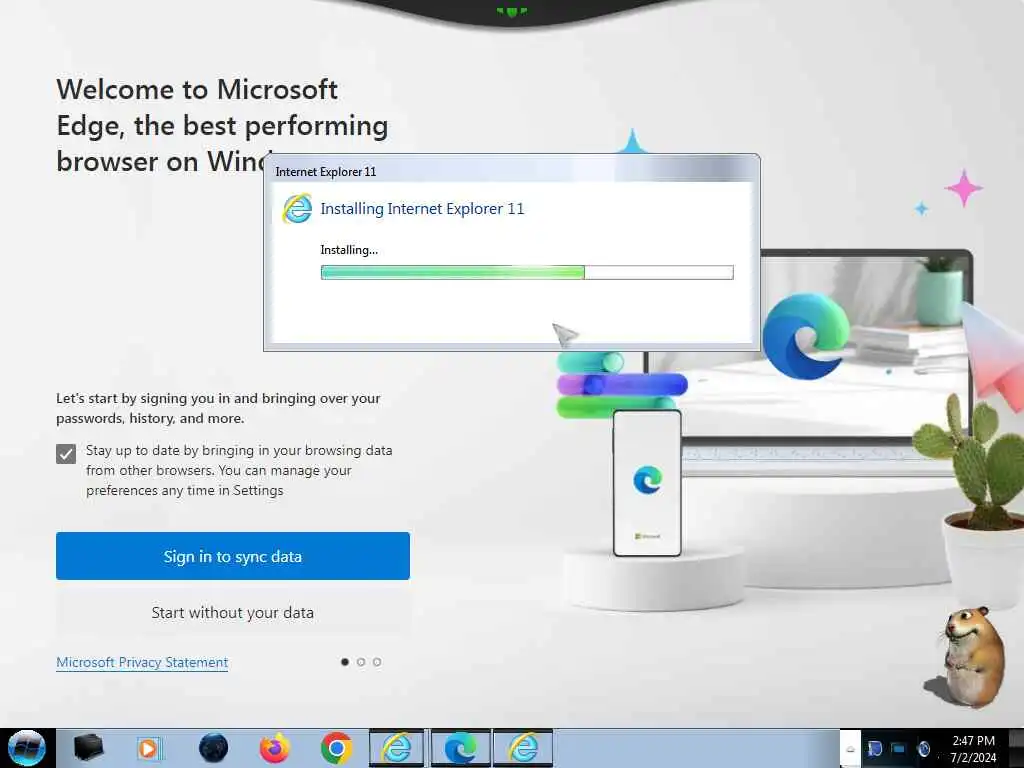Screen dimensions: 1024x768
Task: Click the Sign in to sync data button
Action: point(232,556)
